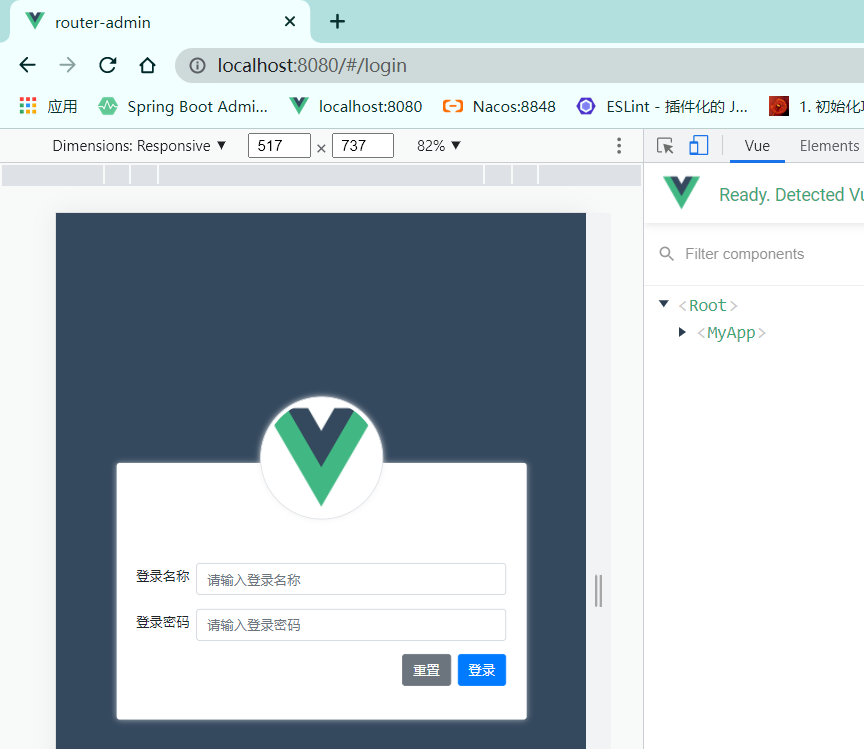Select the Root component in tree
Viewport: 864px width, 749px height.
708,305
